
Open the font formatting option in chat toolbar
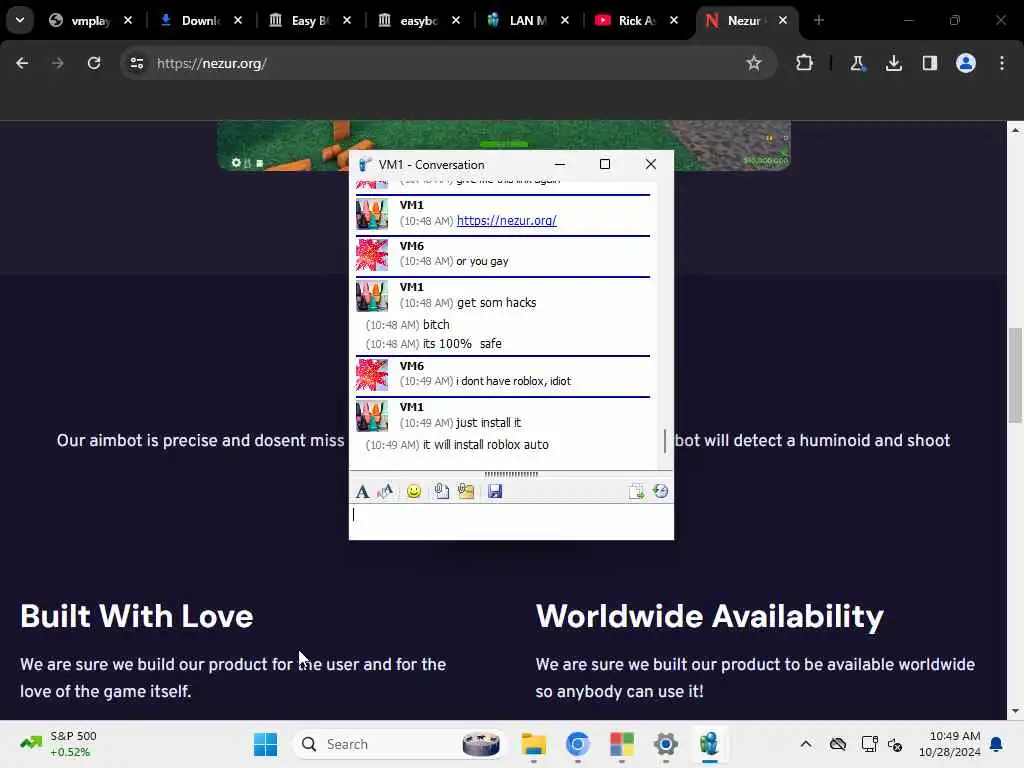click(x=362, y=491)
